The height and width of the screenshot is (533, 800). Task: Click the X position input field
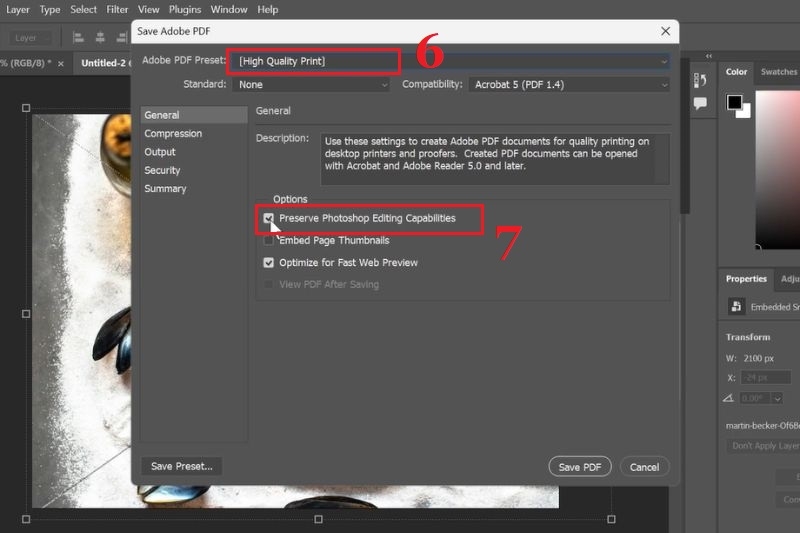tap(765, 378)
